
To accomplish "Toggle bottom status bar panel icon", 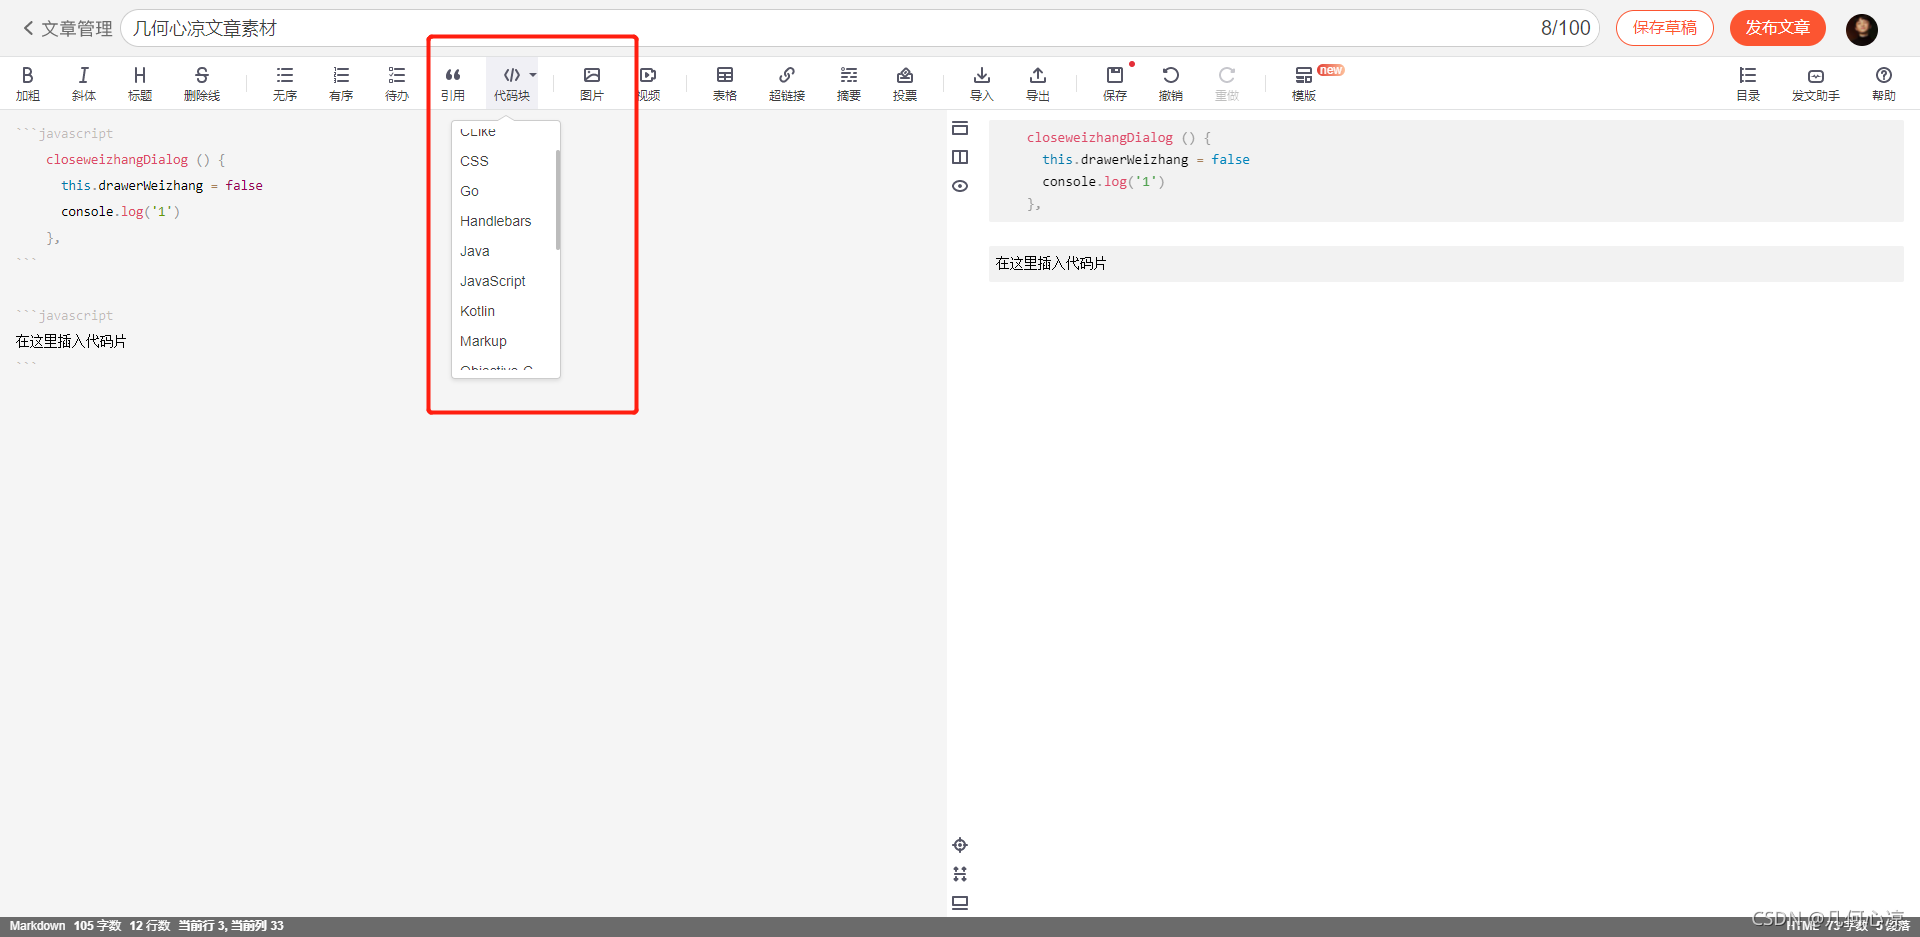I will (960, 902).
